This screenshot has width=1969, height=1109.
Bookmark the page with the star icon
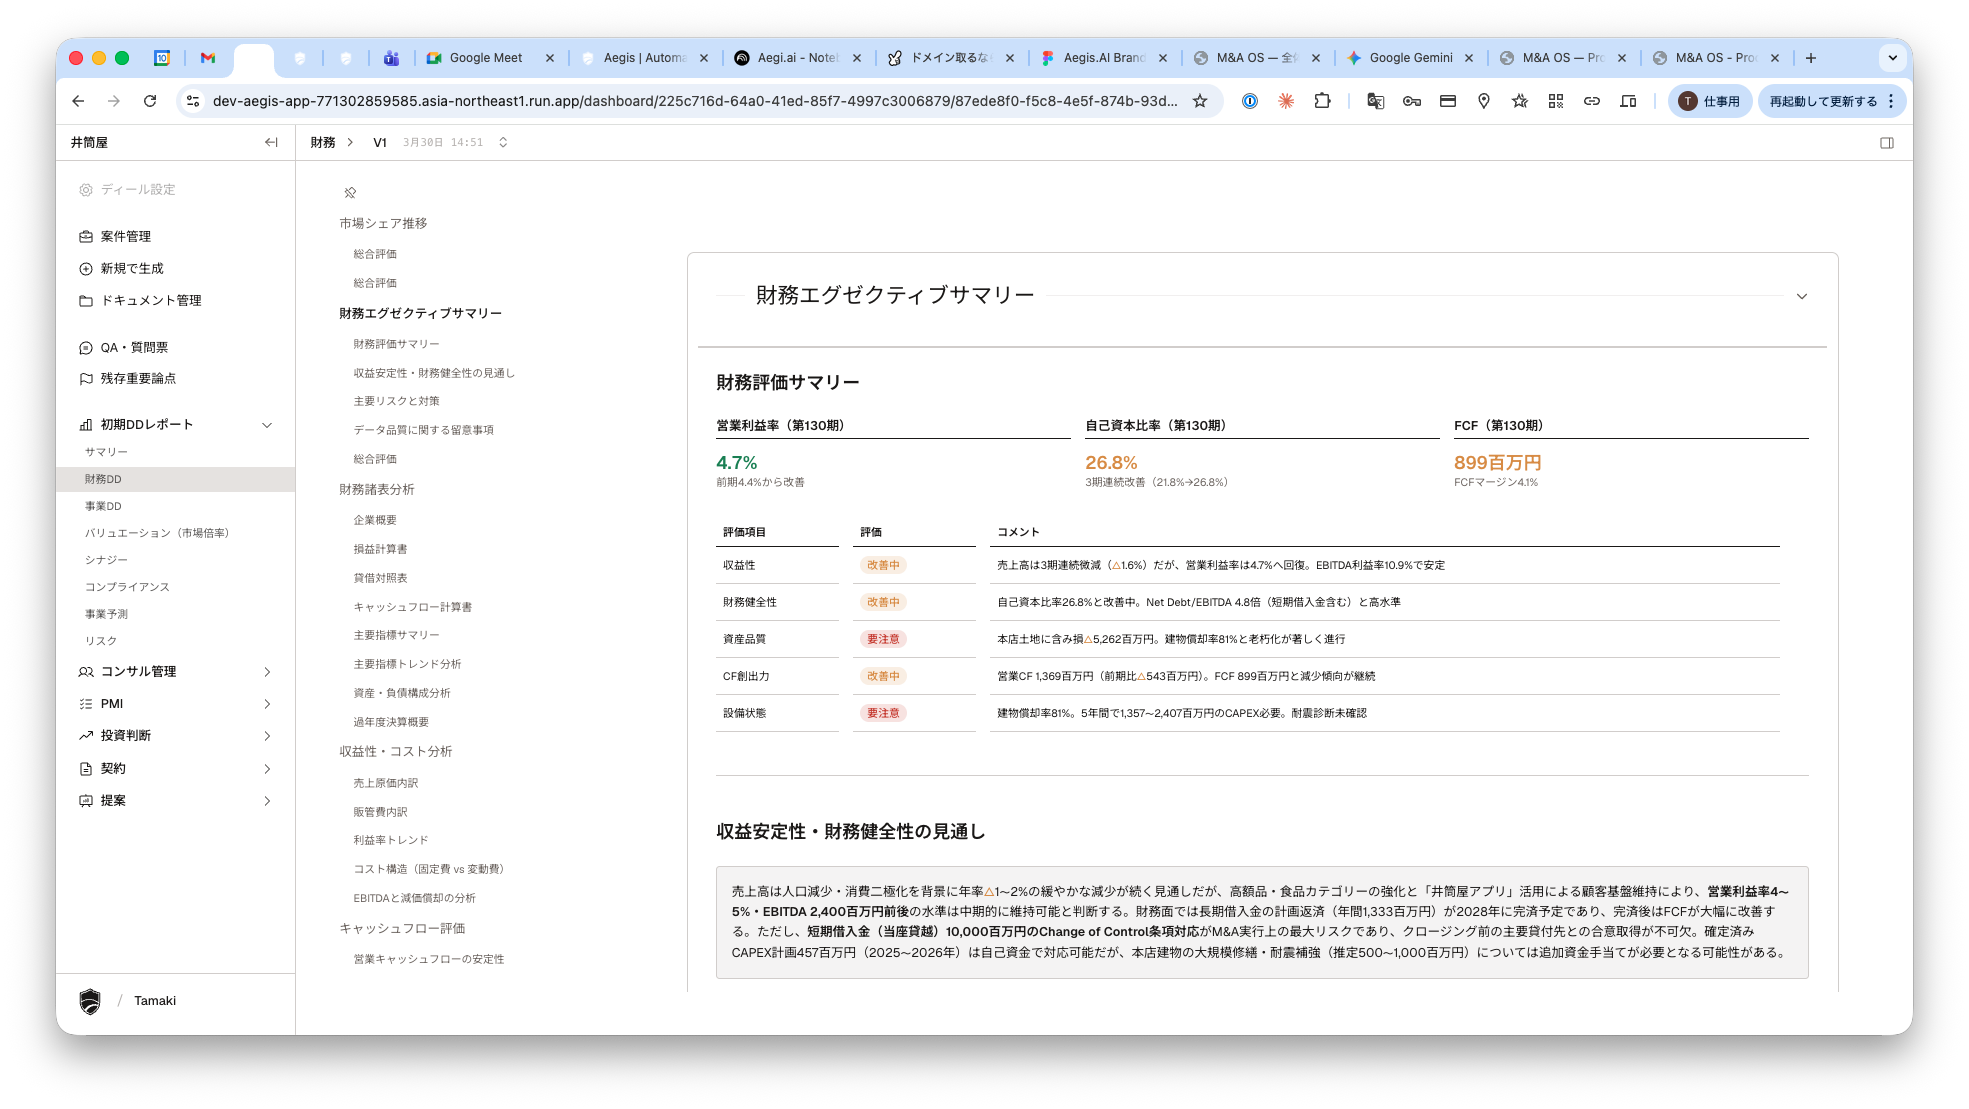coord(1199,100)
